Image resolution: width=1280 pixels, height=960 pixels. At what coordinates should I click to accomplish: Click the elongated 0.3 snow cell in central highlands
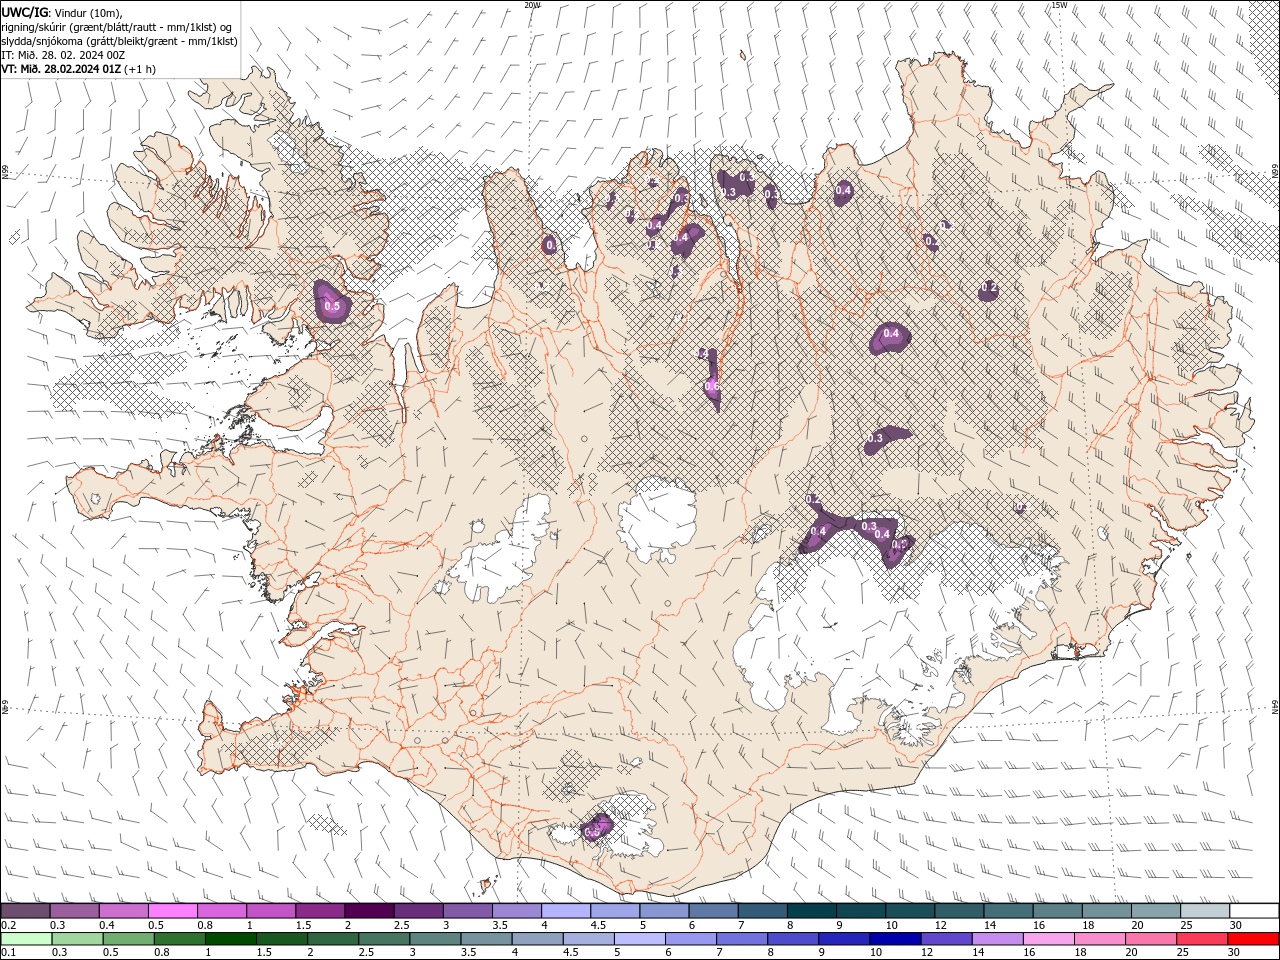(x=887, y=439)
